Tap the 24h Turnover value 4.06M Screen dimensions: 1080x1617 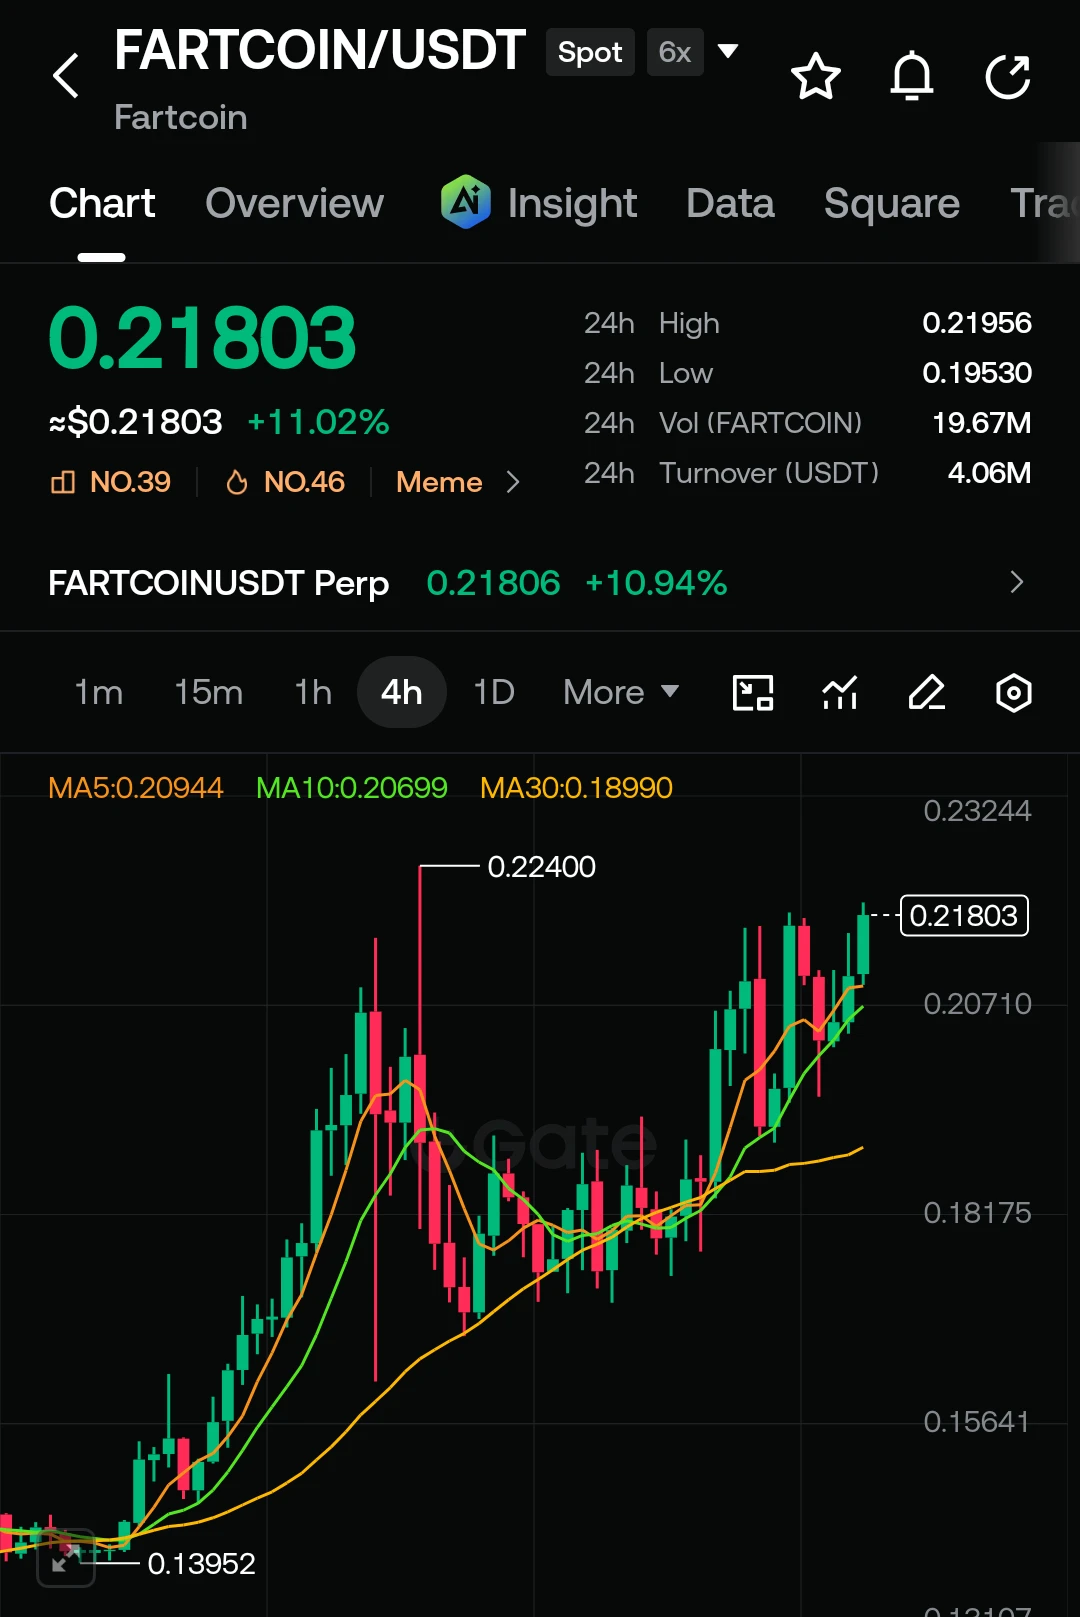[989, 473]
